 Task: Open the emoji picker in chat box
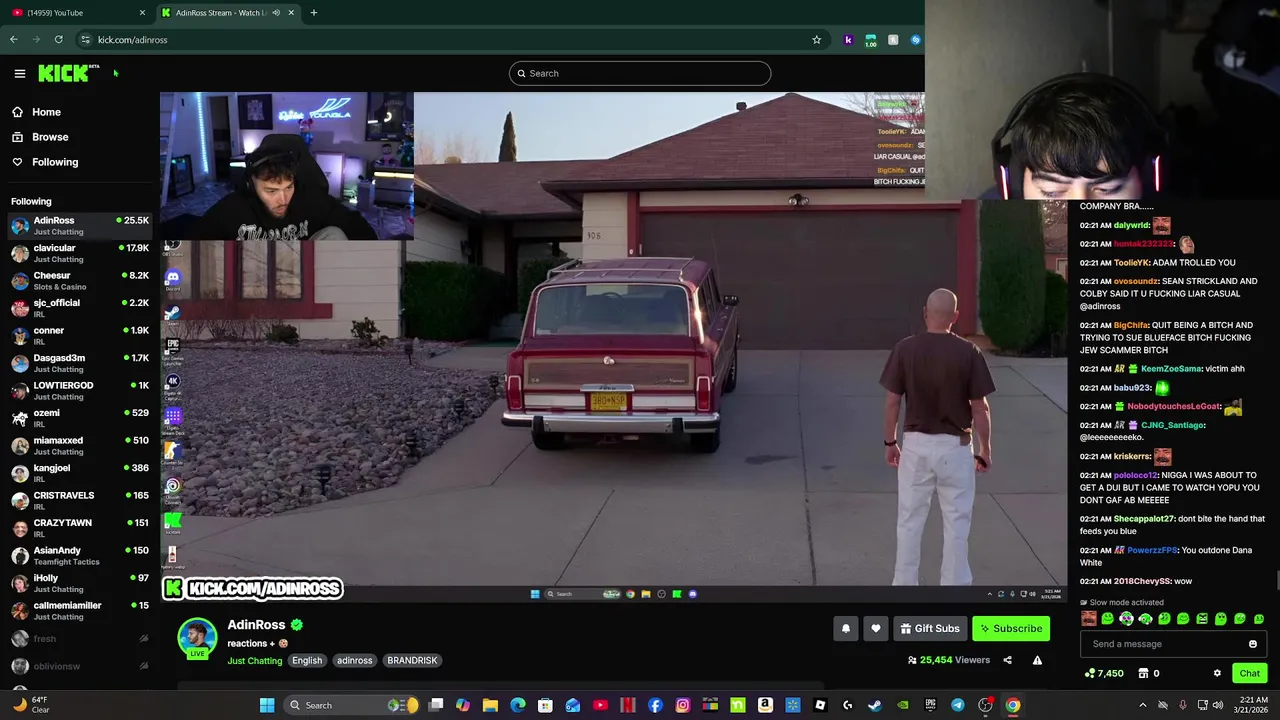1253,644
